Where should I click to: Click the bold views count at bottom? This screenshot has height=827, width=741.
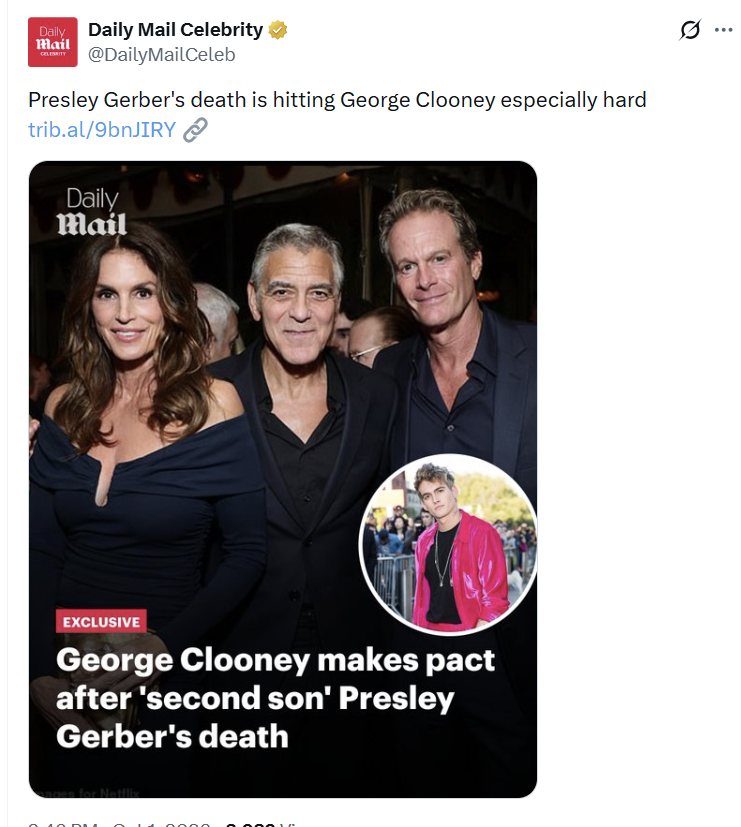coord(251,824)
